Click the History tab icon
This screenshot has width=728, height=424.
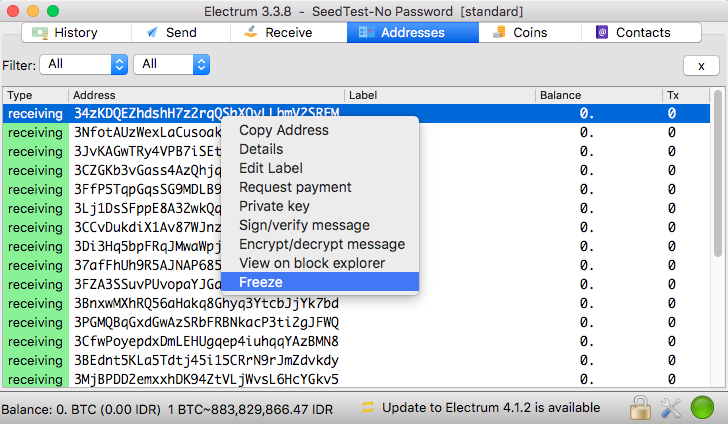click(x=40, y=33)
